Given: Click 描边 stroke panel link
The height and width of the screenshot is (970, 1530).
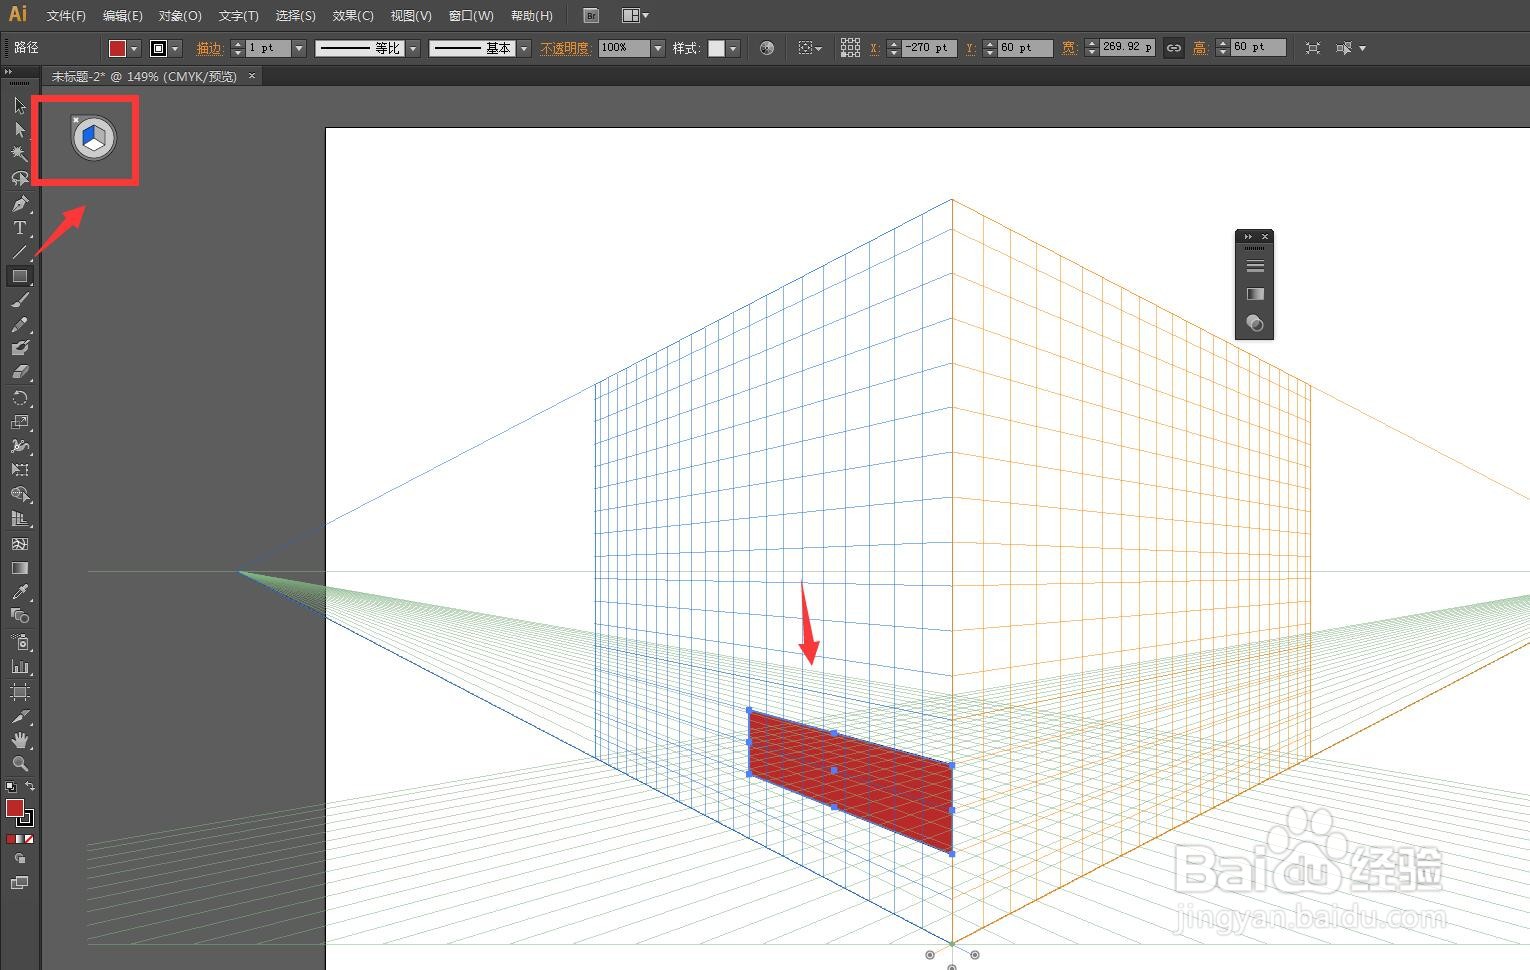Looking at the screenshot, I should point(209,48).
